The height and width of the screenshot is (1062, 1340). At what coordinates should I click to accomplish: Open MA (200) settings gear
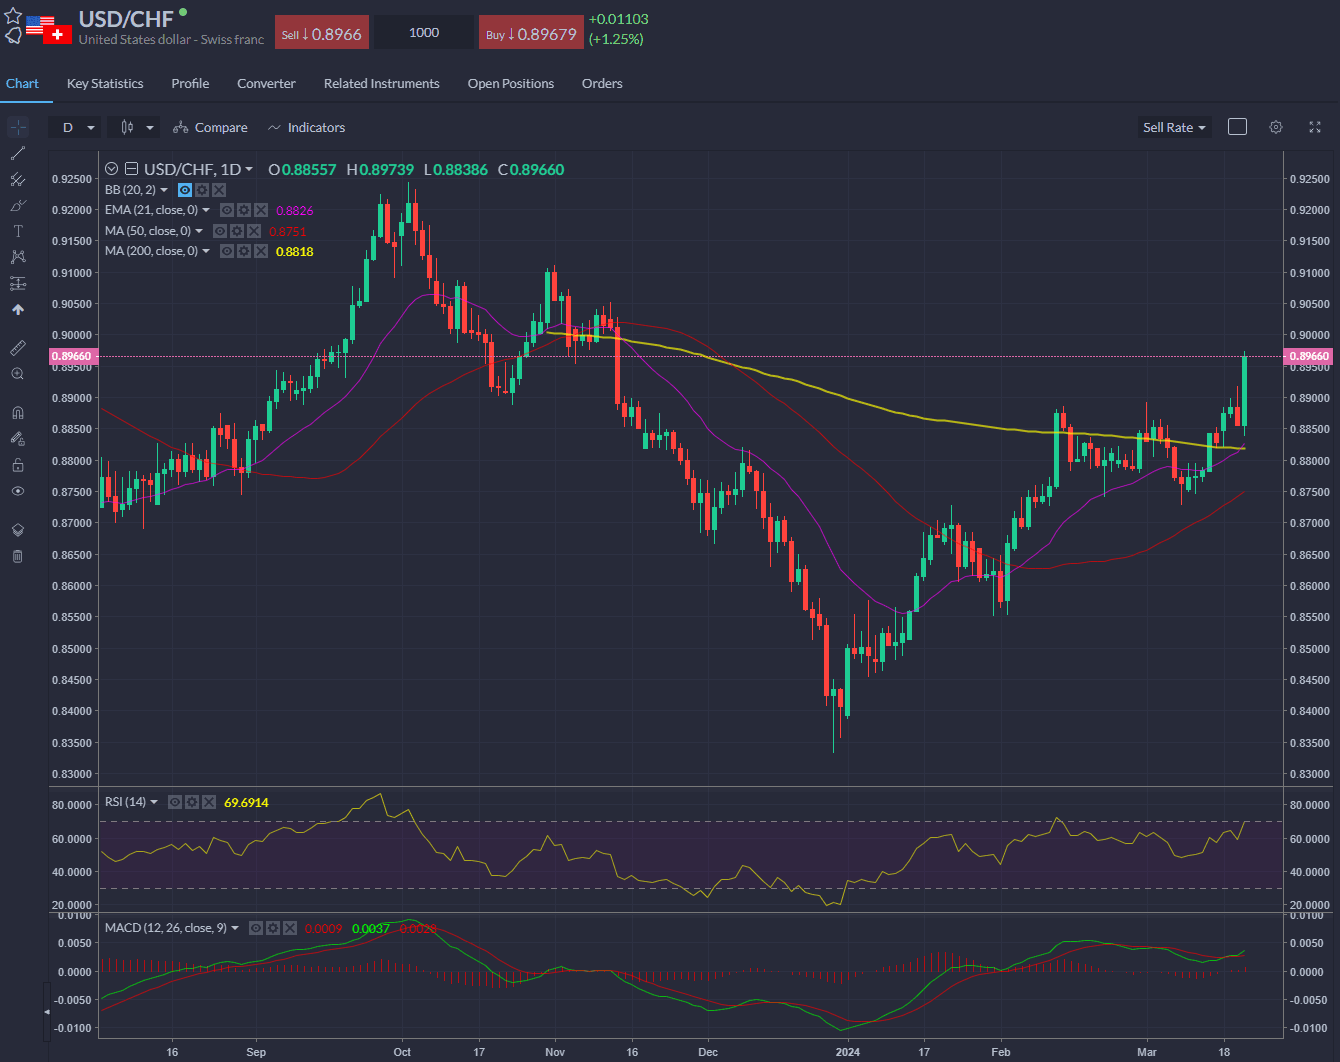[x=244, y=251]
